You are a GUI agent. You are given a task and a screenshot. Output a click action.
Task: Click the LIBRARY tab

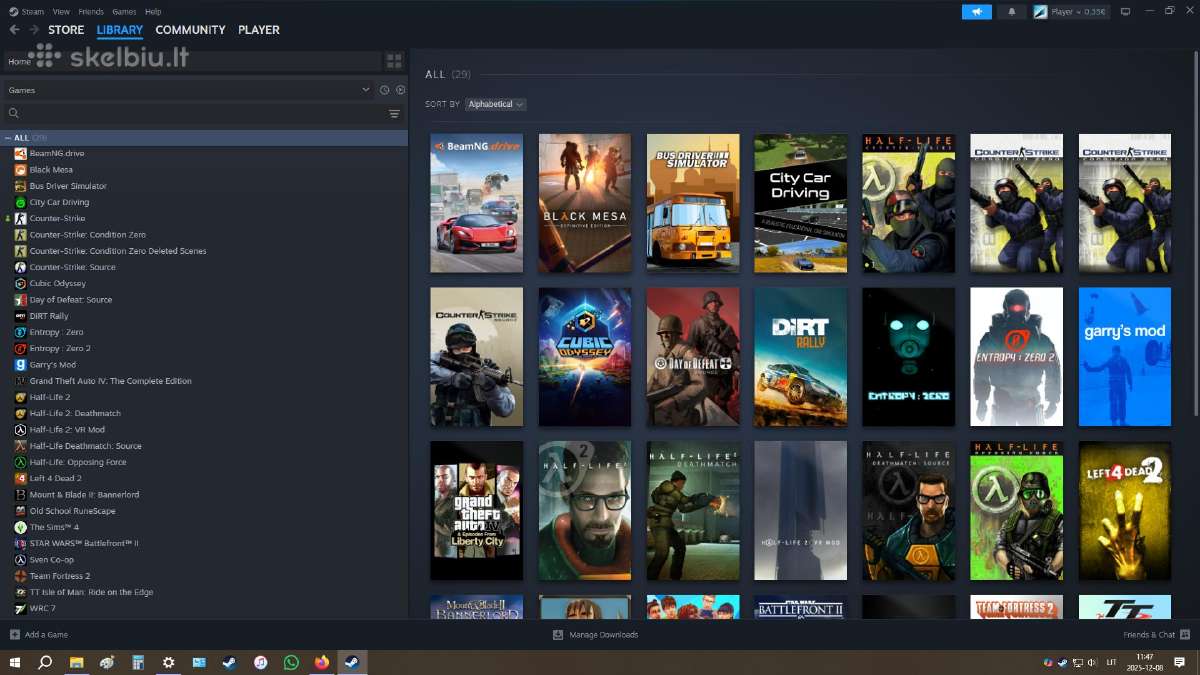(120, 30)
